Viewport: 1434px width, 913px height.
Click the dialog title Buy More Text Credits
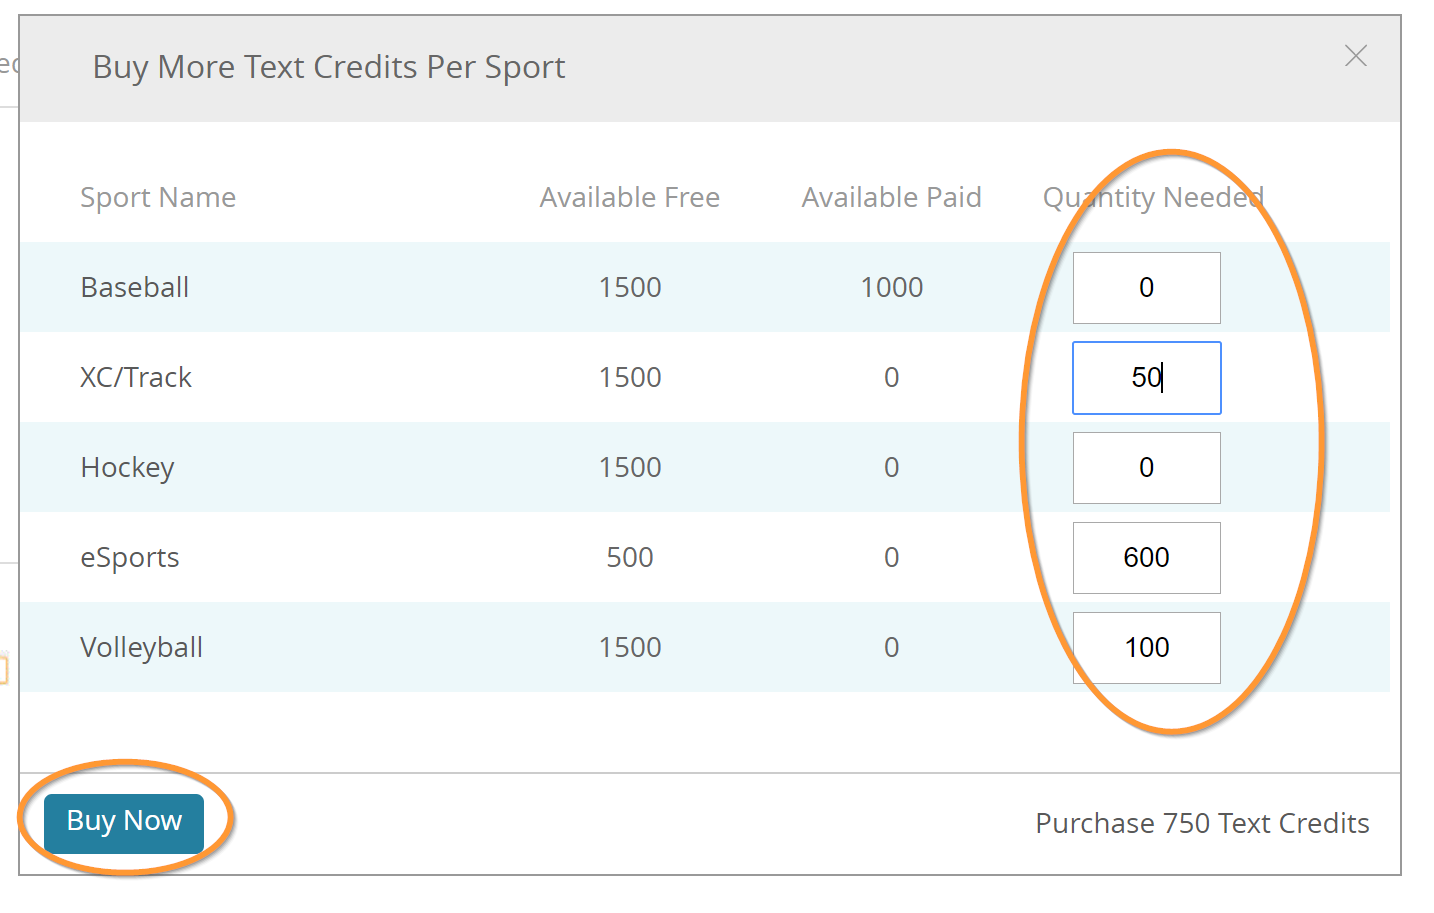pos(329,67)
